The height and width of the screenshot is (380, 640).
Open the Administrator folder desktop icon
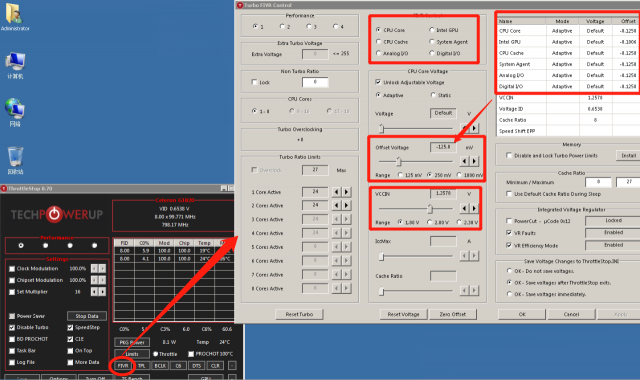click(15, 17)
